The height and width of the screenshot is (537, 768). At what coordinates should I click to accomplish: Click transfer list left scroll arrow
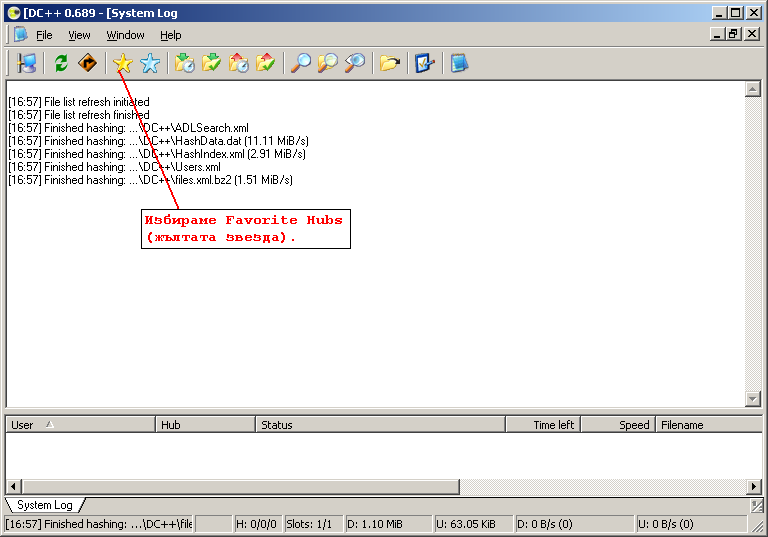(13, 487)
